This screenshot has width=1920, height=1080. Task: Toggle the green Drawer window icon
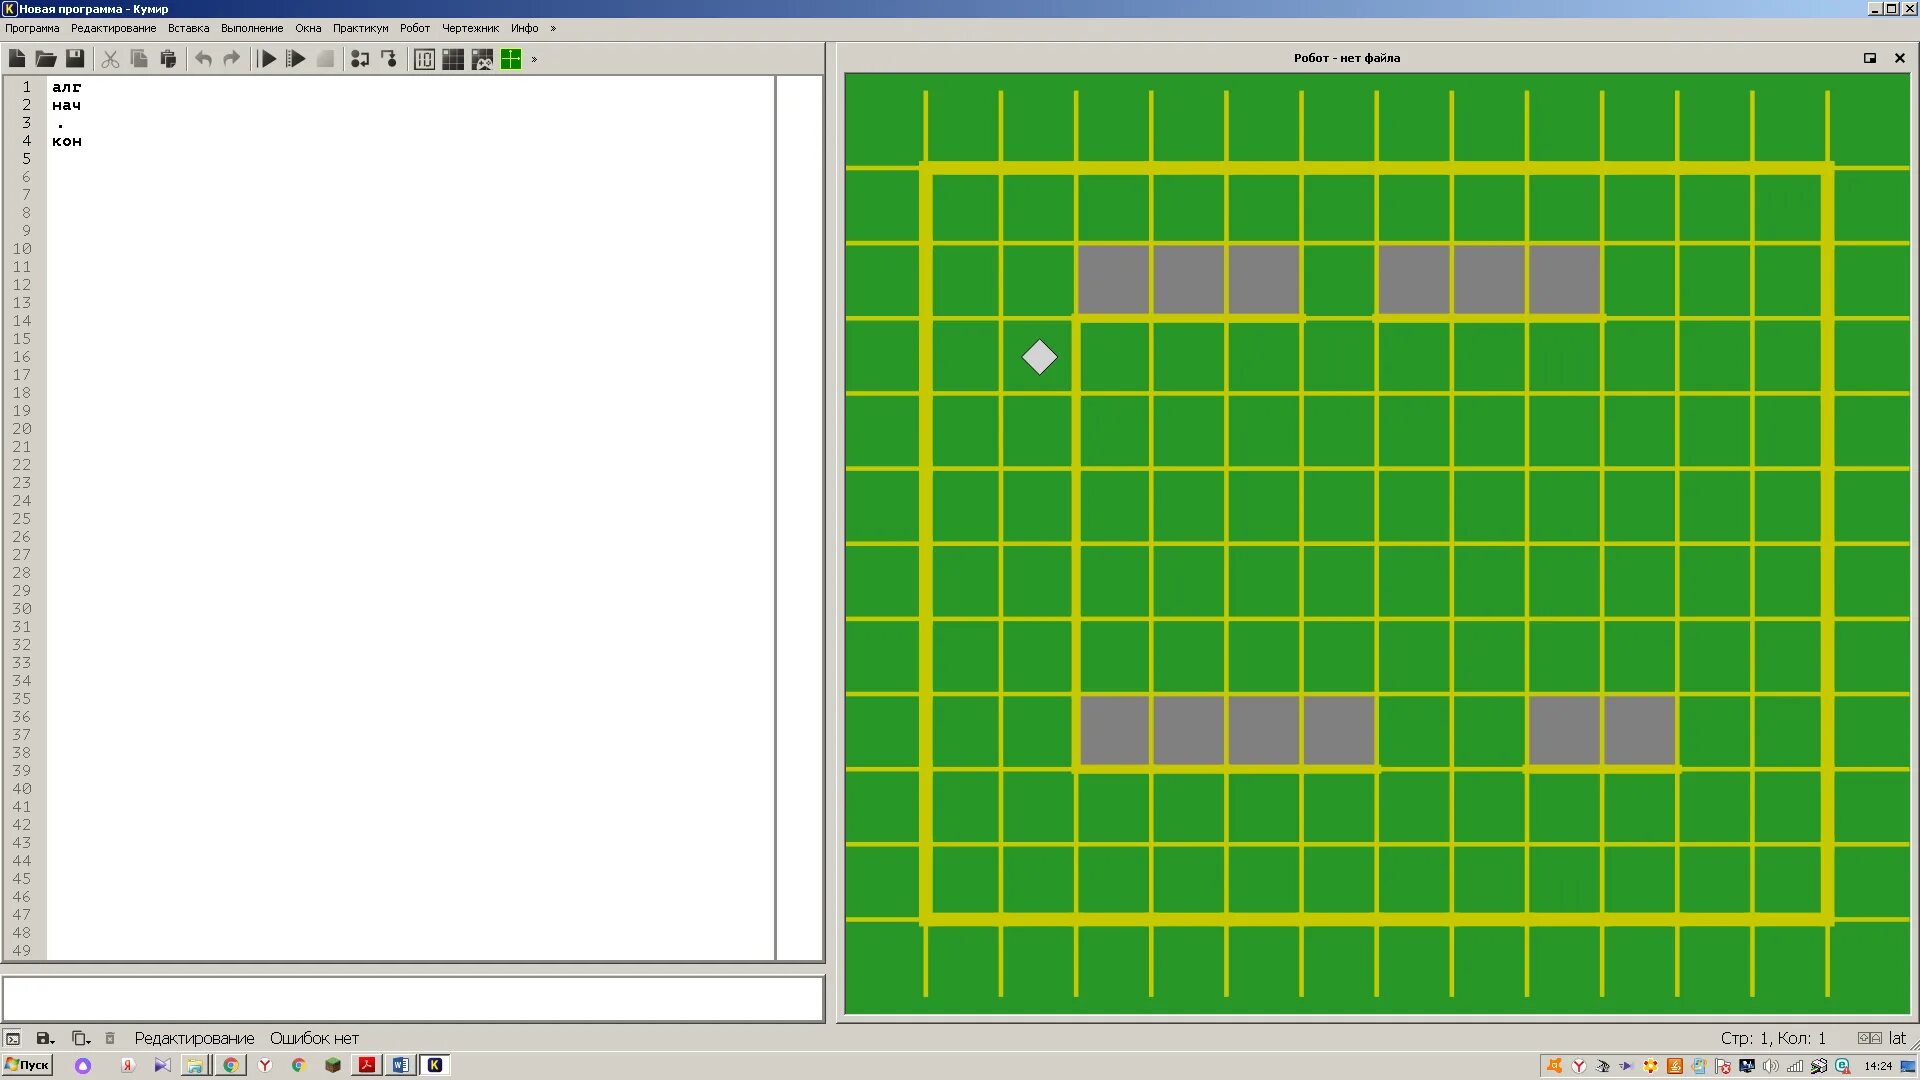click(x=511, y=59)
